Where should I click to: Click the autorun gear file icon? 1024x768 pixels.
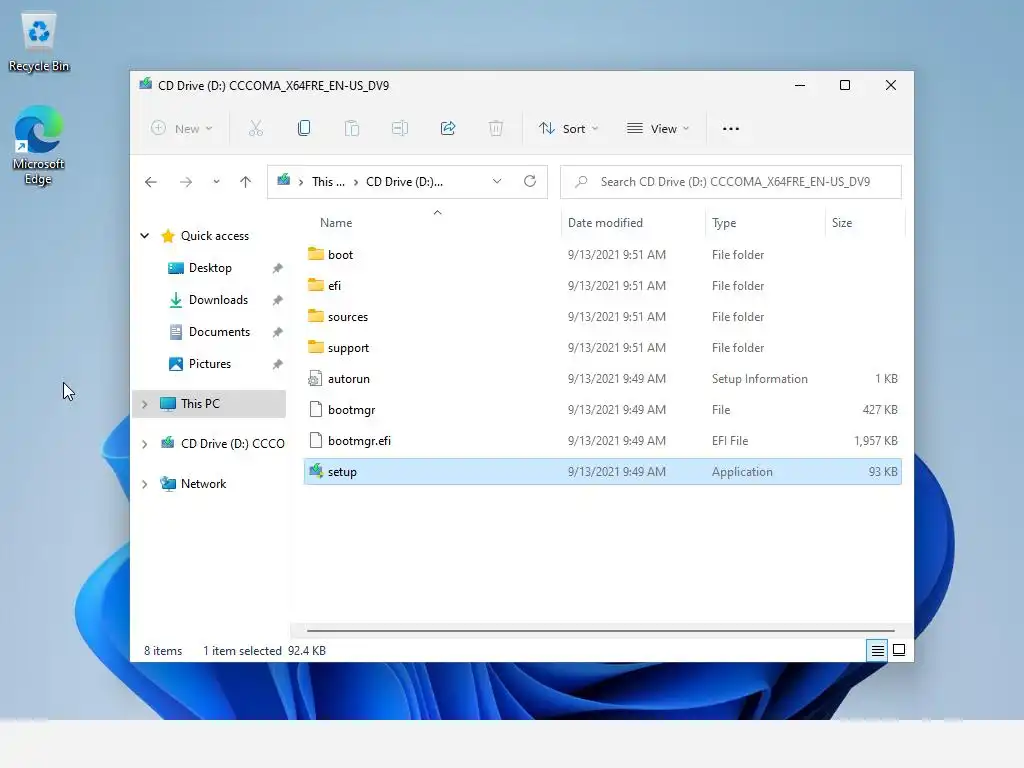(x=316, y=378)
